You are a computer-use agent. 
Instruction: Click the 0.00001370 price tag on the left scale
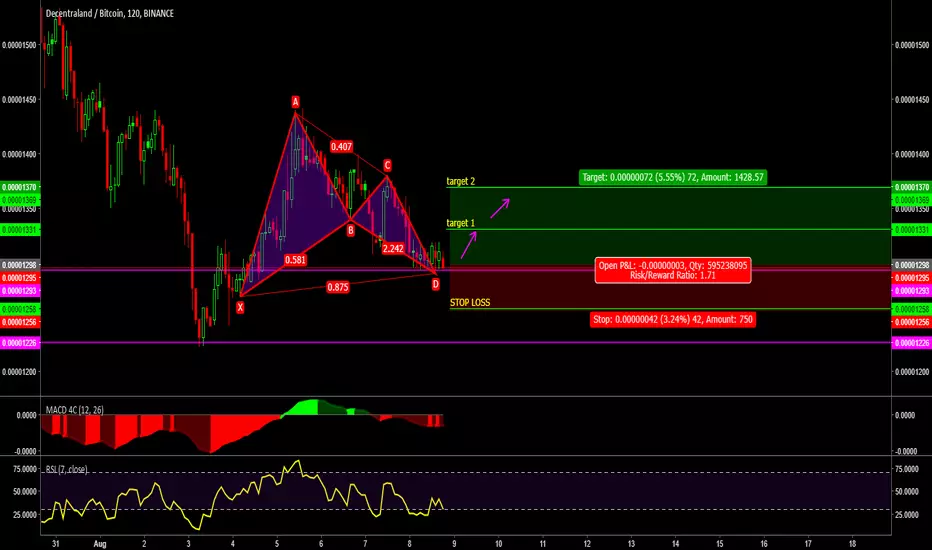click(x=20, y=187)
